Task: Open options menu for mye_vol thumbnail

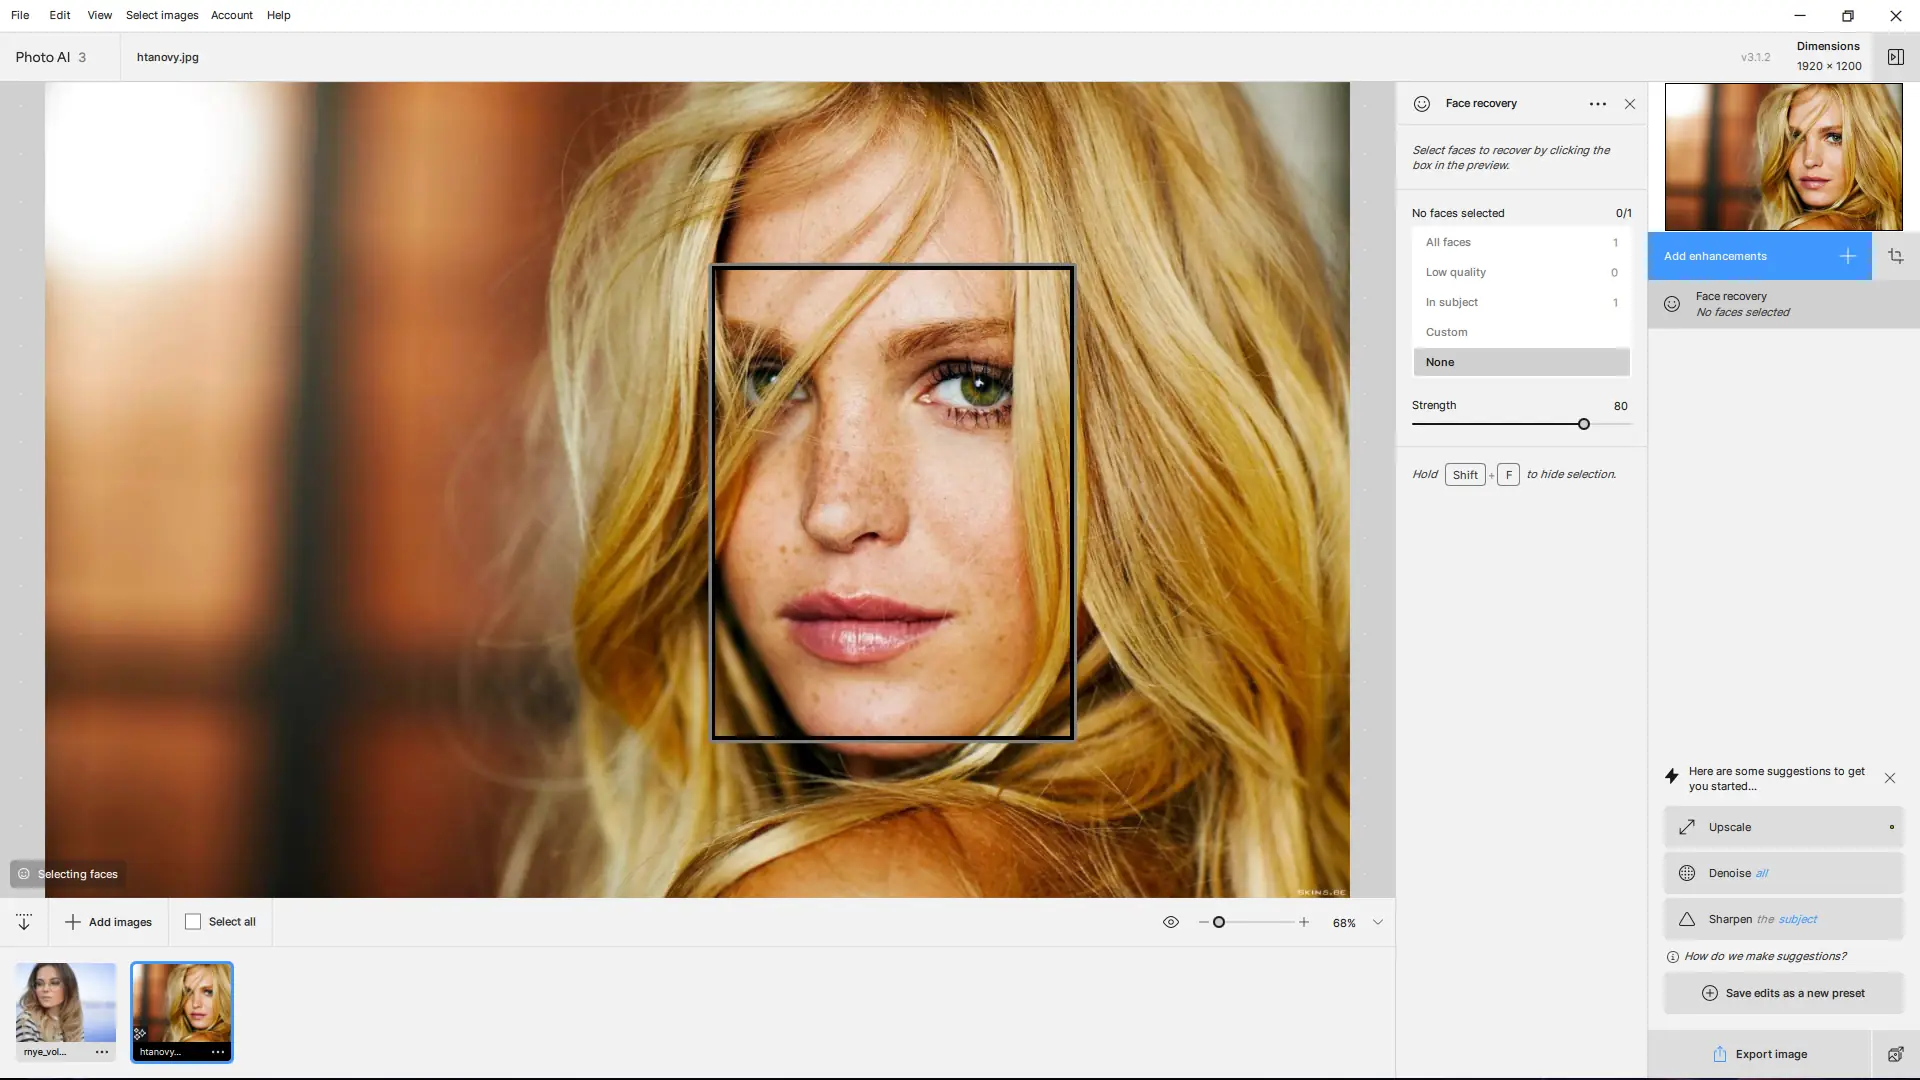Action: coord(101,1052)
